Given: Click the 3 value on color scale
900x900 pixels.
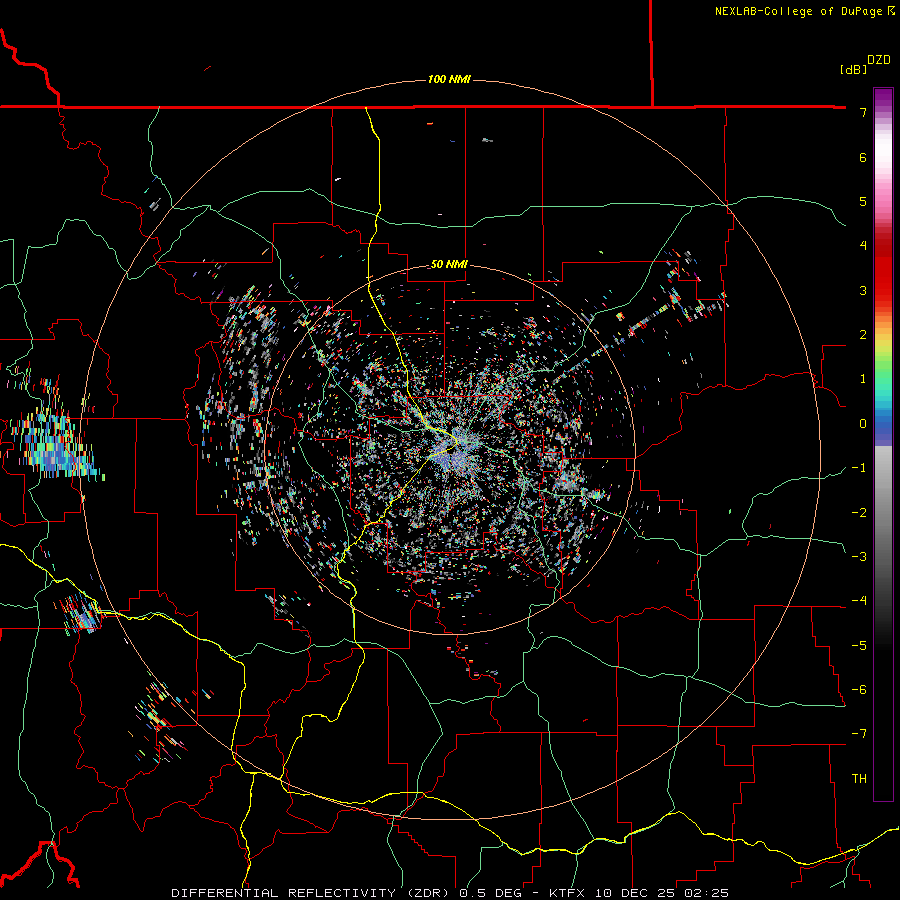Looking at the screenshot, I should pyautogui.click(x=863, y=290).
